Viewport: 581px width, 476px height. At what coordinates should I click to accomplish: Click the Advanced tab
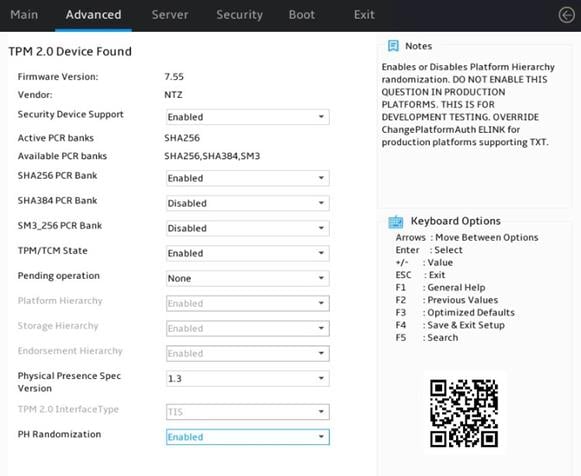pyautogui.click(x=93, y=15)
